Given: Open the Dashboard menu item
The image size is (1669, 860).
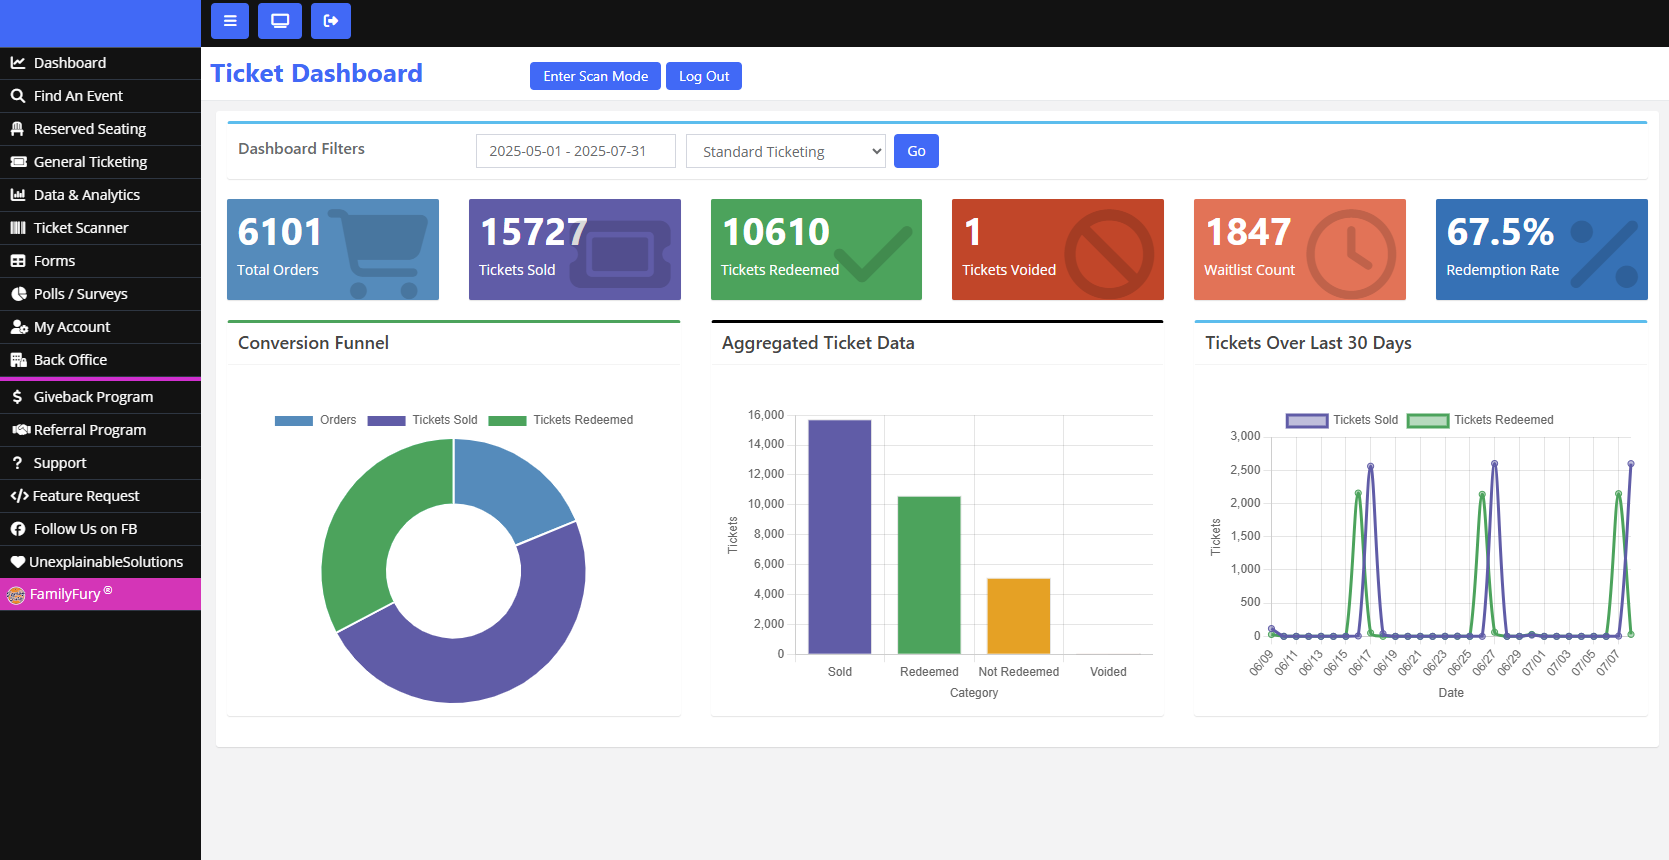Looking at the screenshot, I should click(x=100, y=63).
